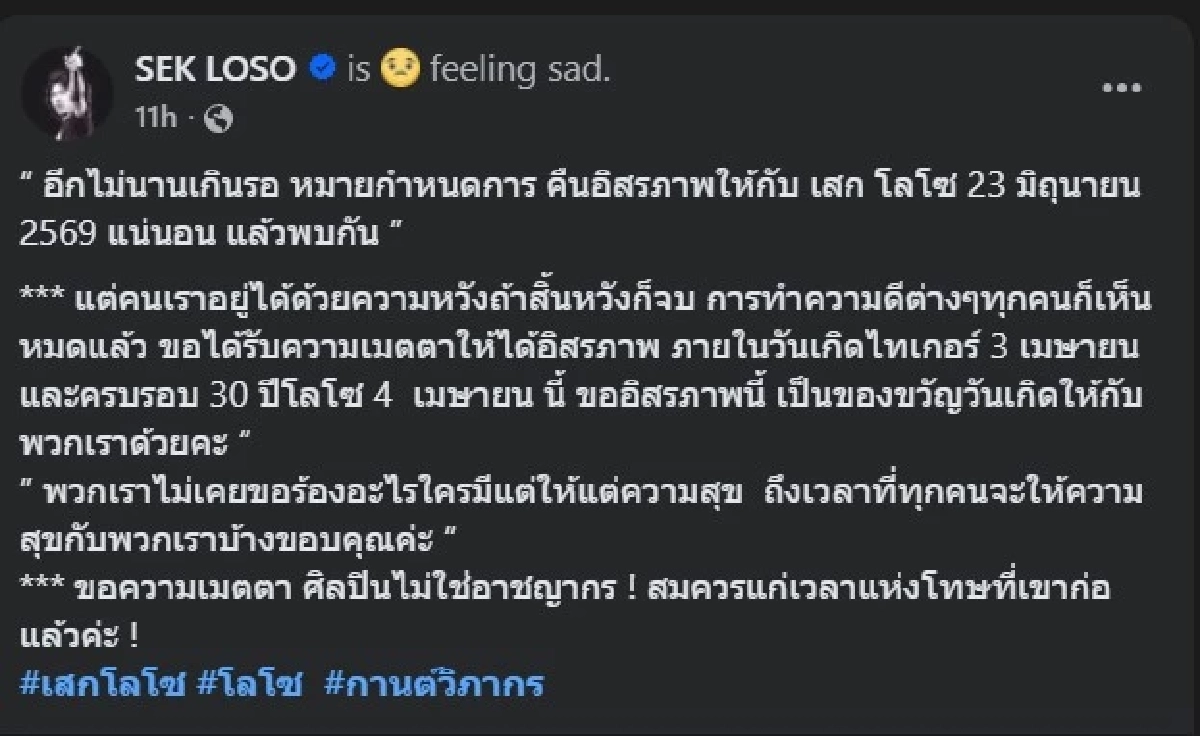The height and width of the screenshot is (736, 1200).
Task: Select the verified badge beside SEK LOSO
Action: pyautogui.click(x=320, y=66)
